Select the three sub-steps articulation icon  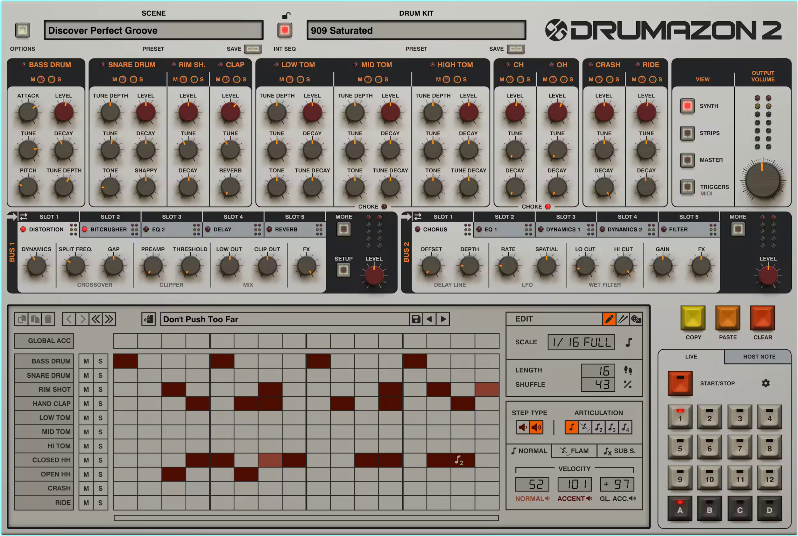tap(612, 427)
